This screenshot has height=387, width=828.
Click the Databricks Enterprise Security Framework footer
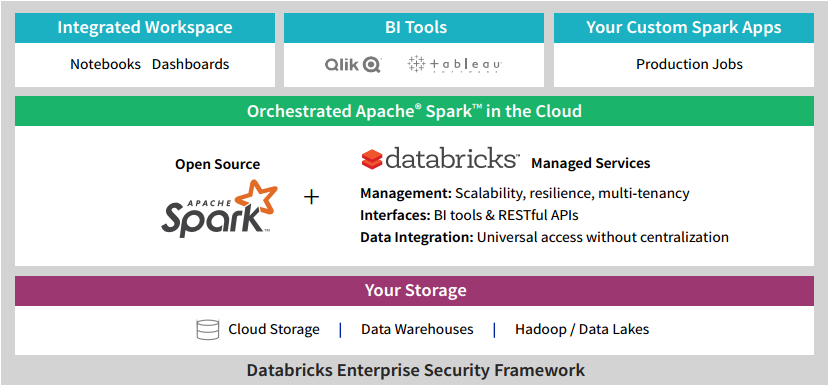[x=416, y=370]
